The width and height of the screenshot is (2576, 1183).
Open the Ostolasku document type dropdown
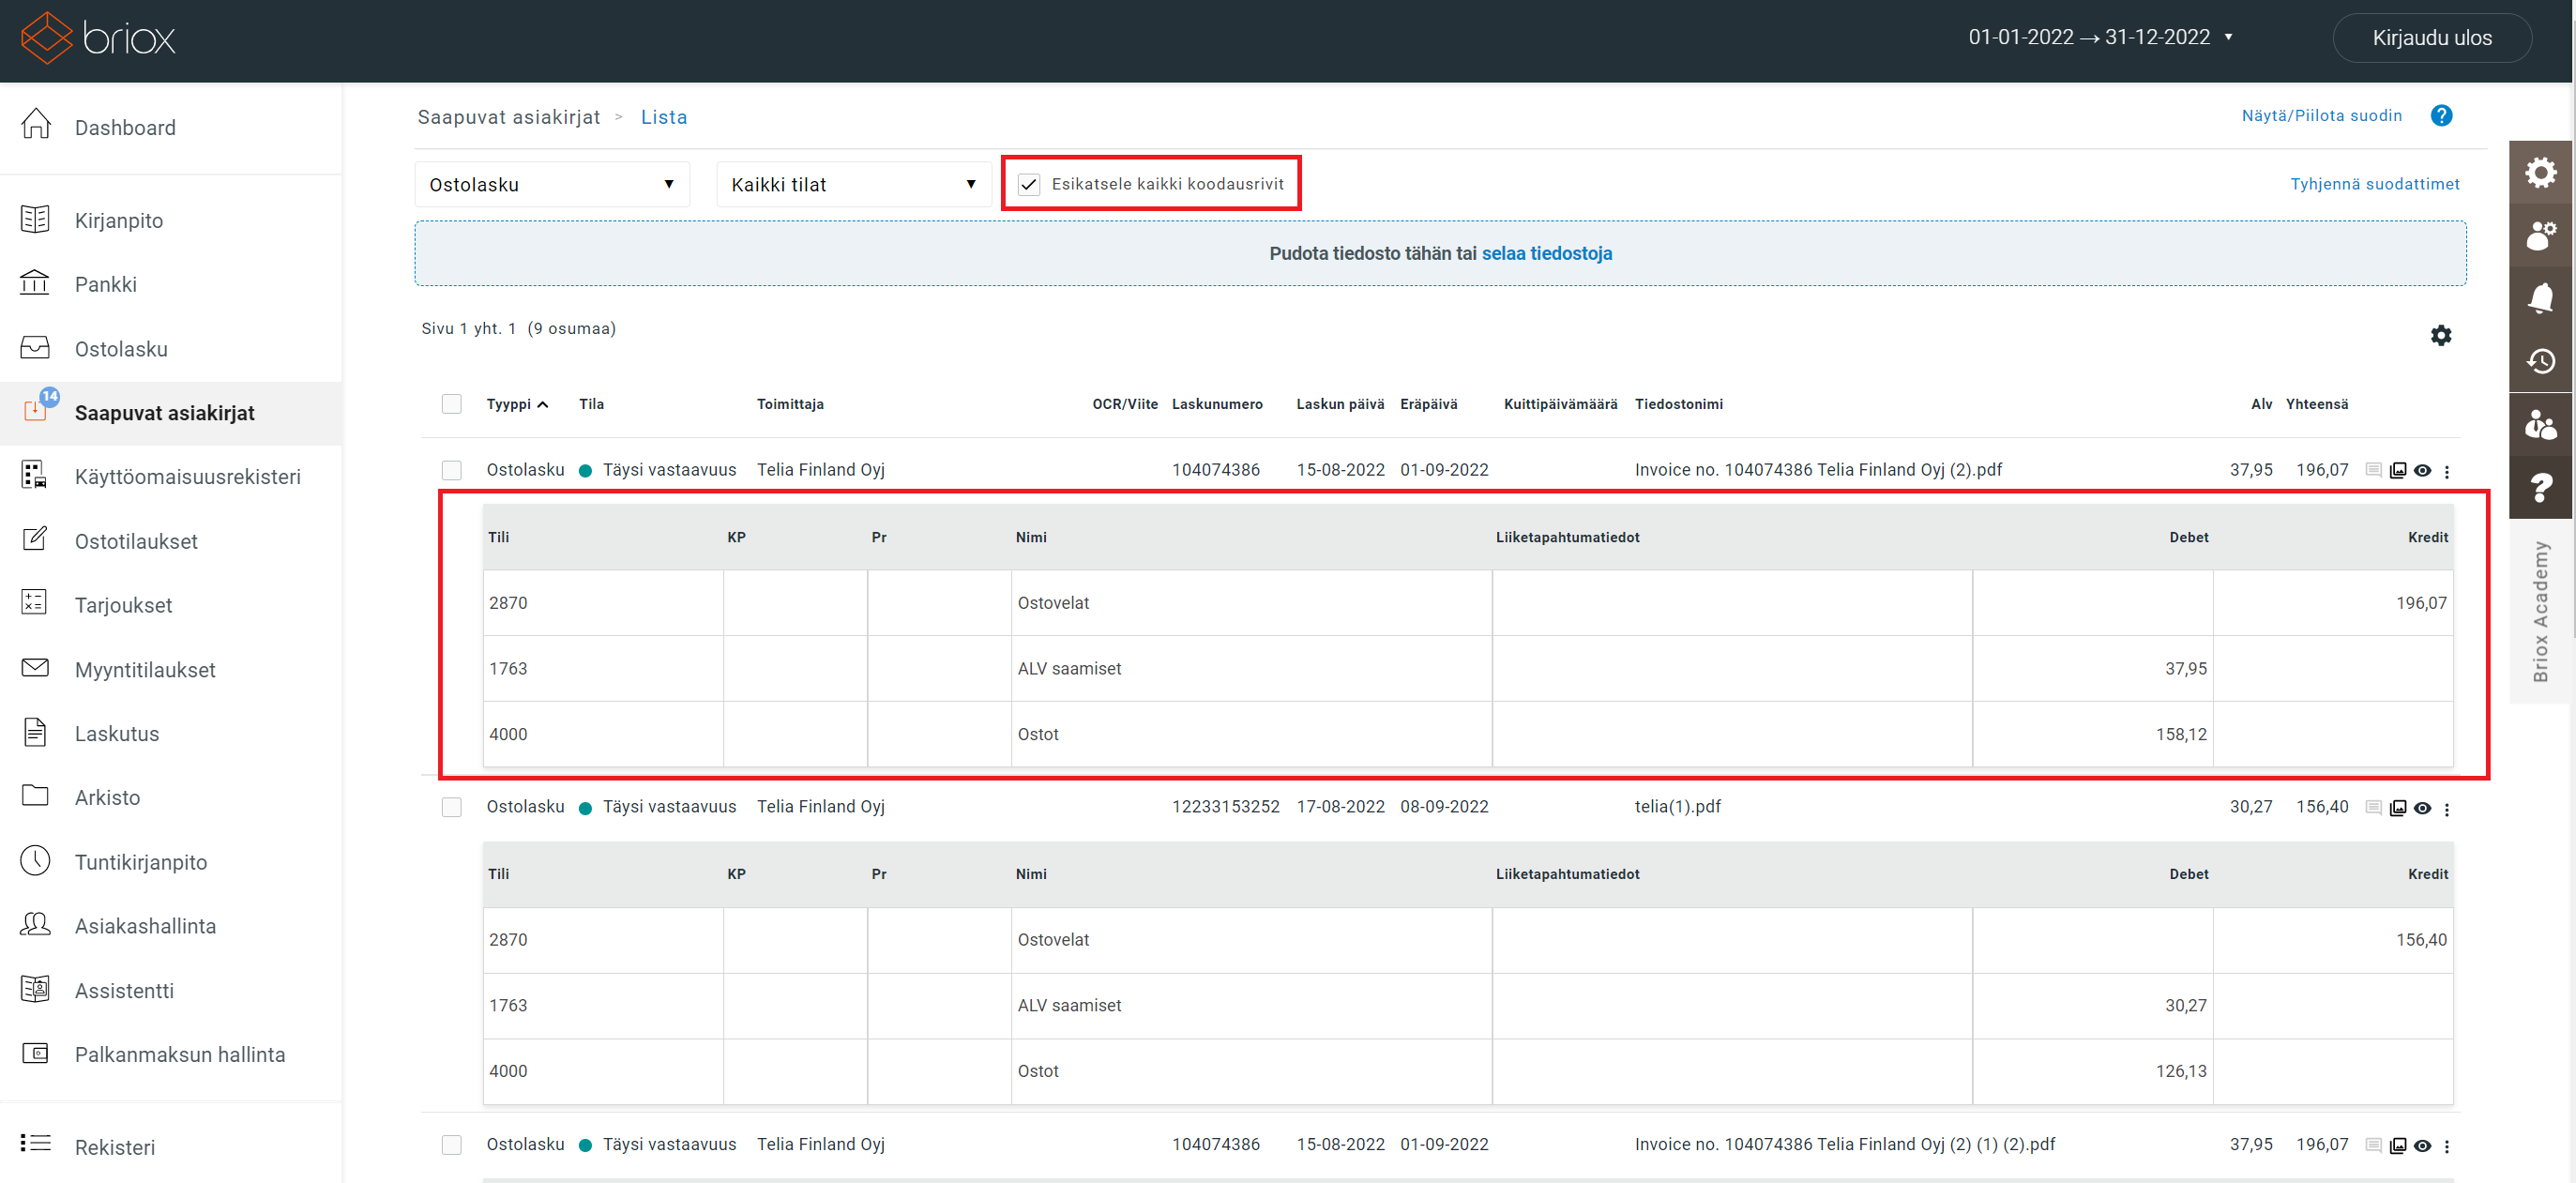(x=552, y=185)
